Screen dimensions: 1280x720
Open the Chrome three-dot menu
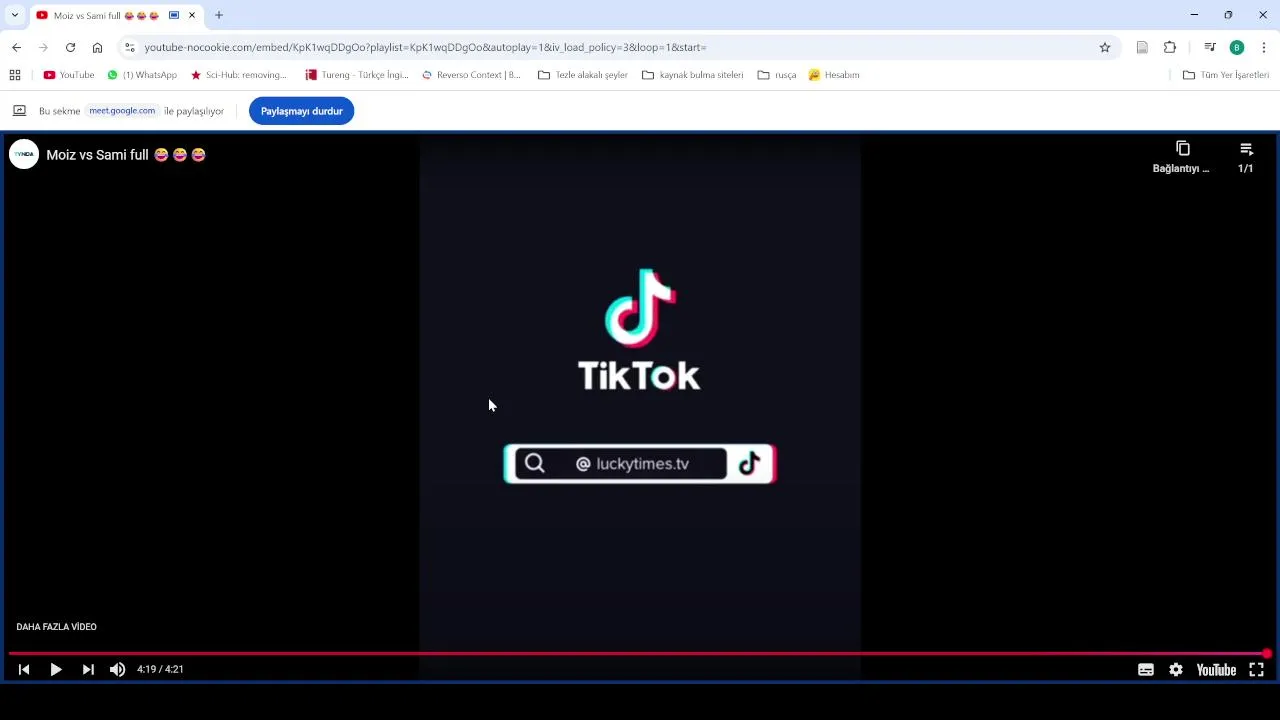click(1264, 47)
